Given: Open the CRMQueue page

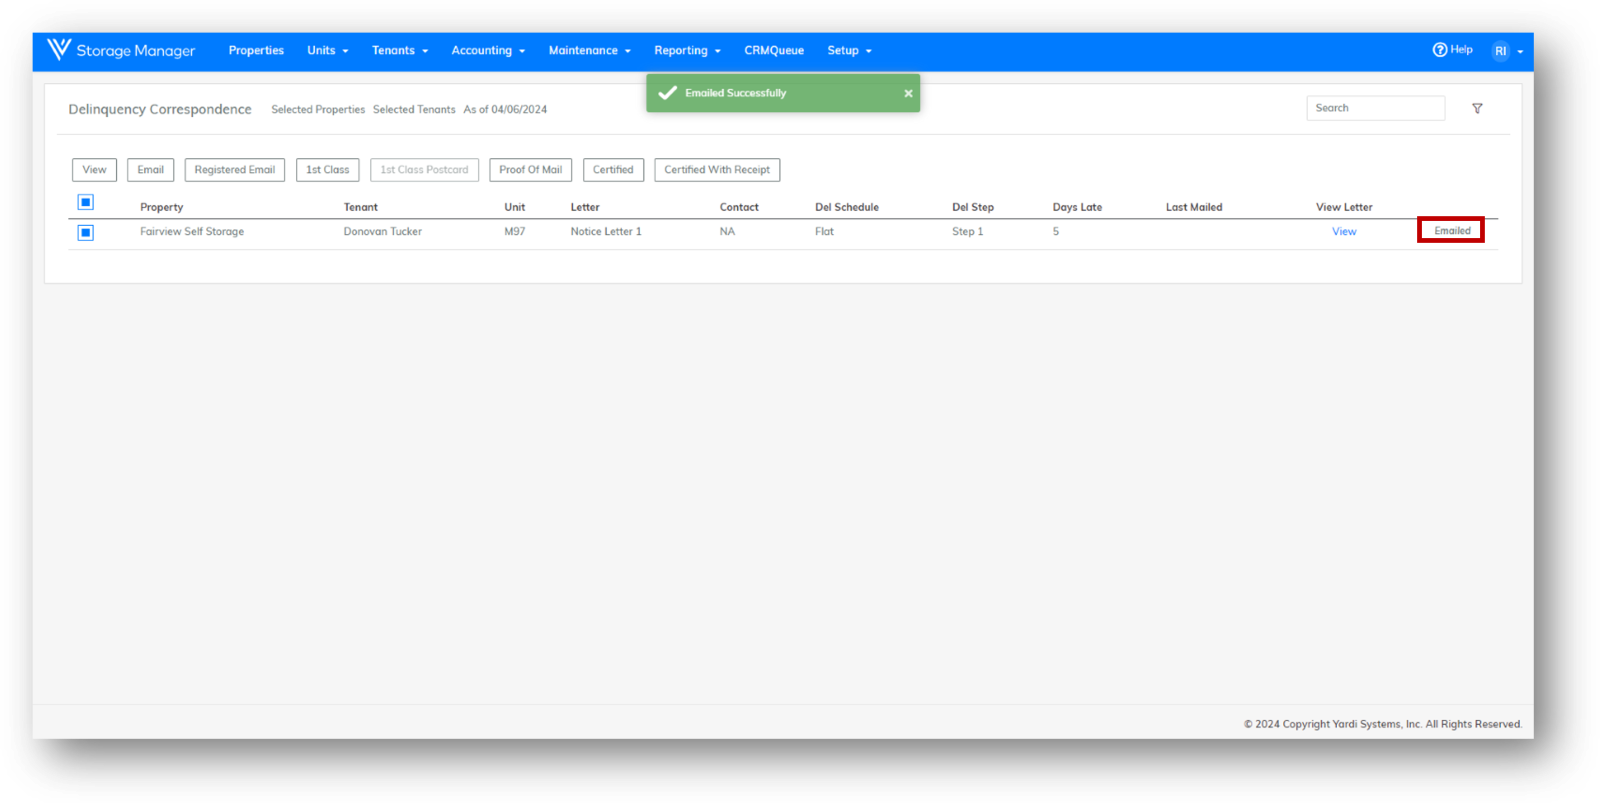Looking at the screenshot, I should tap(773, 51).
